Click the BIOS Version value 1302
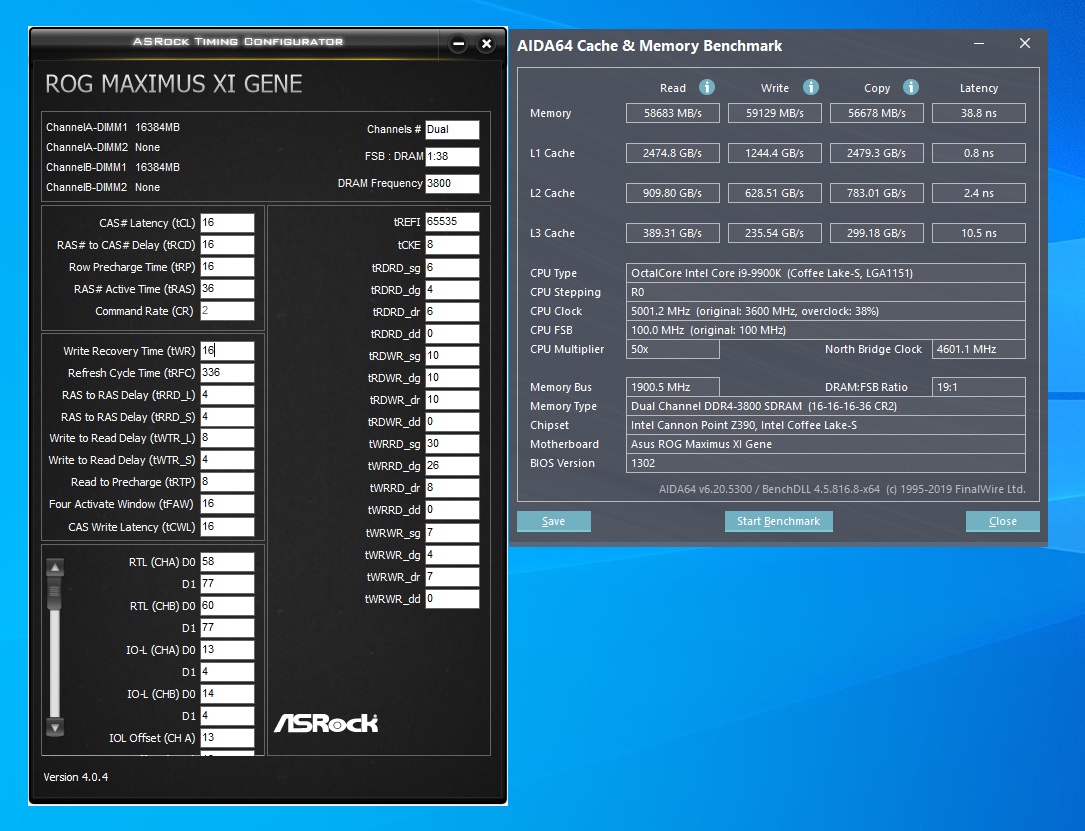This screenshot has height=831, width=1085. point(826,463)
